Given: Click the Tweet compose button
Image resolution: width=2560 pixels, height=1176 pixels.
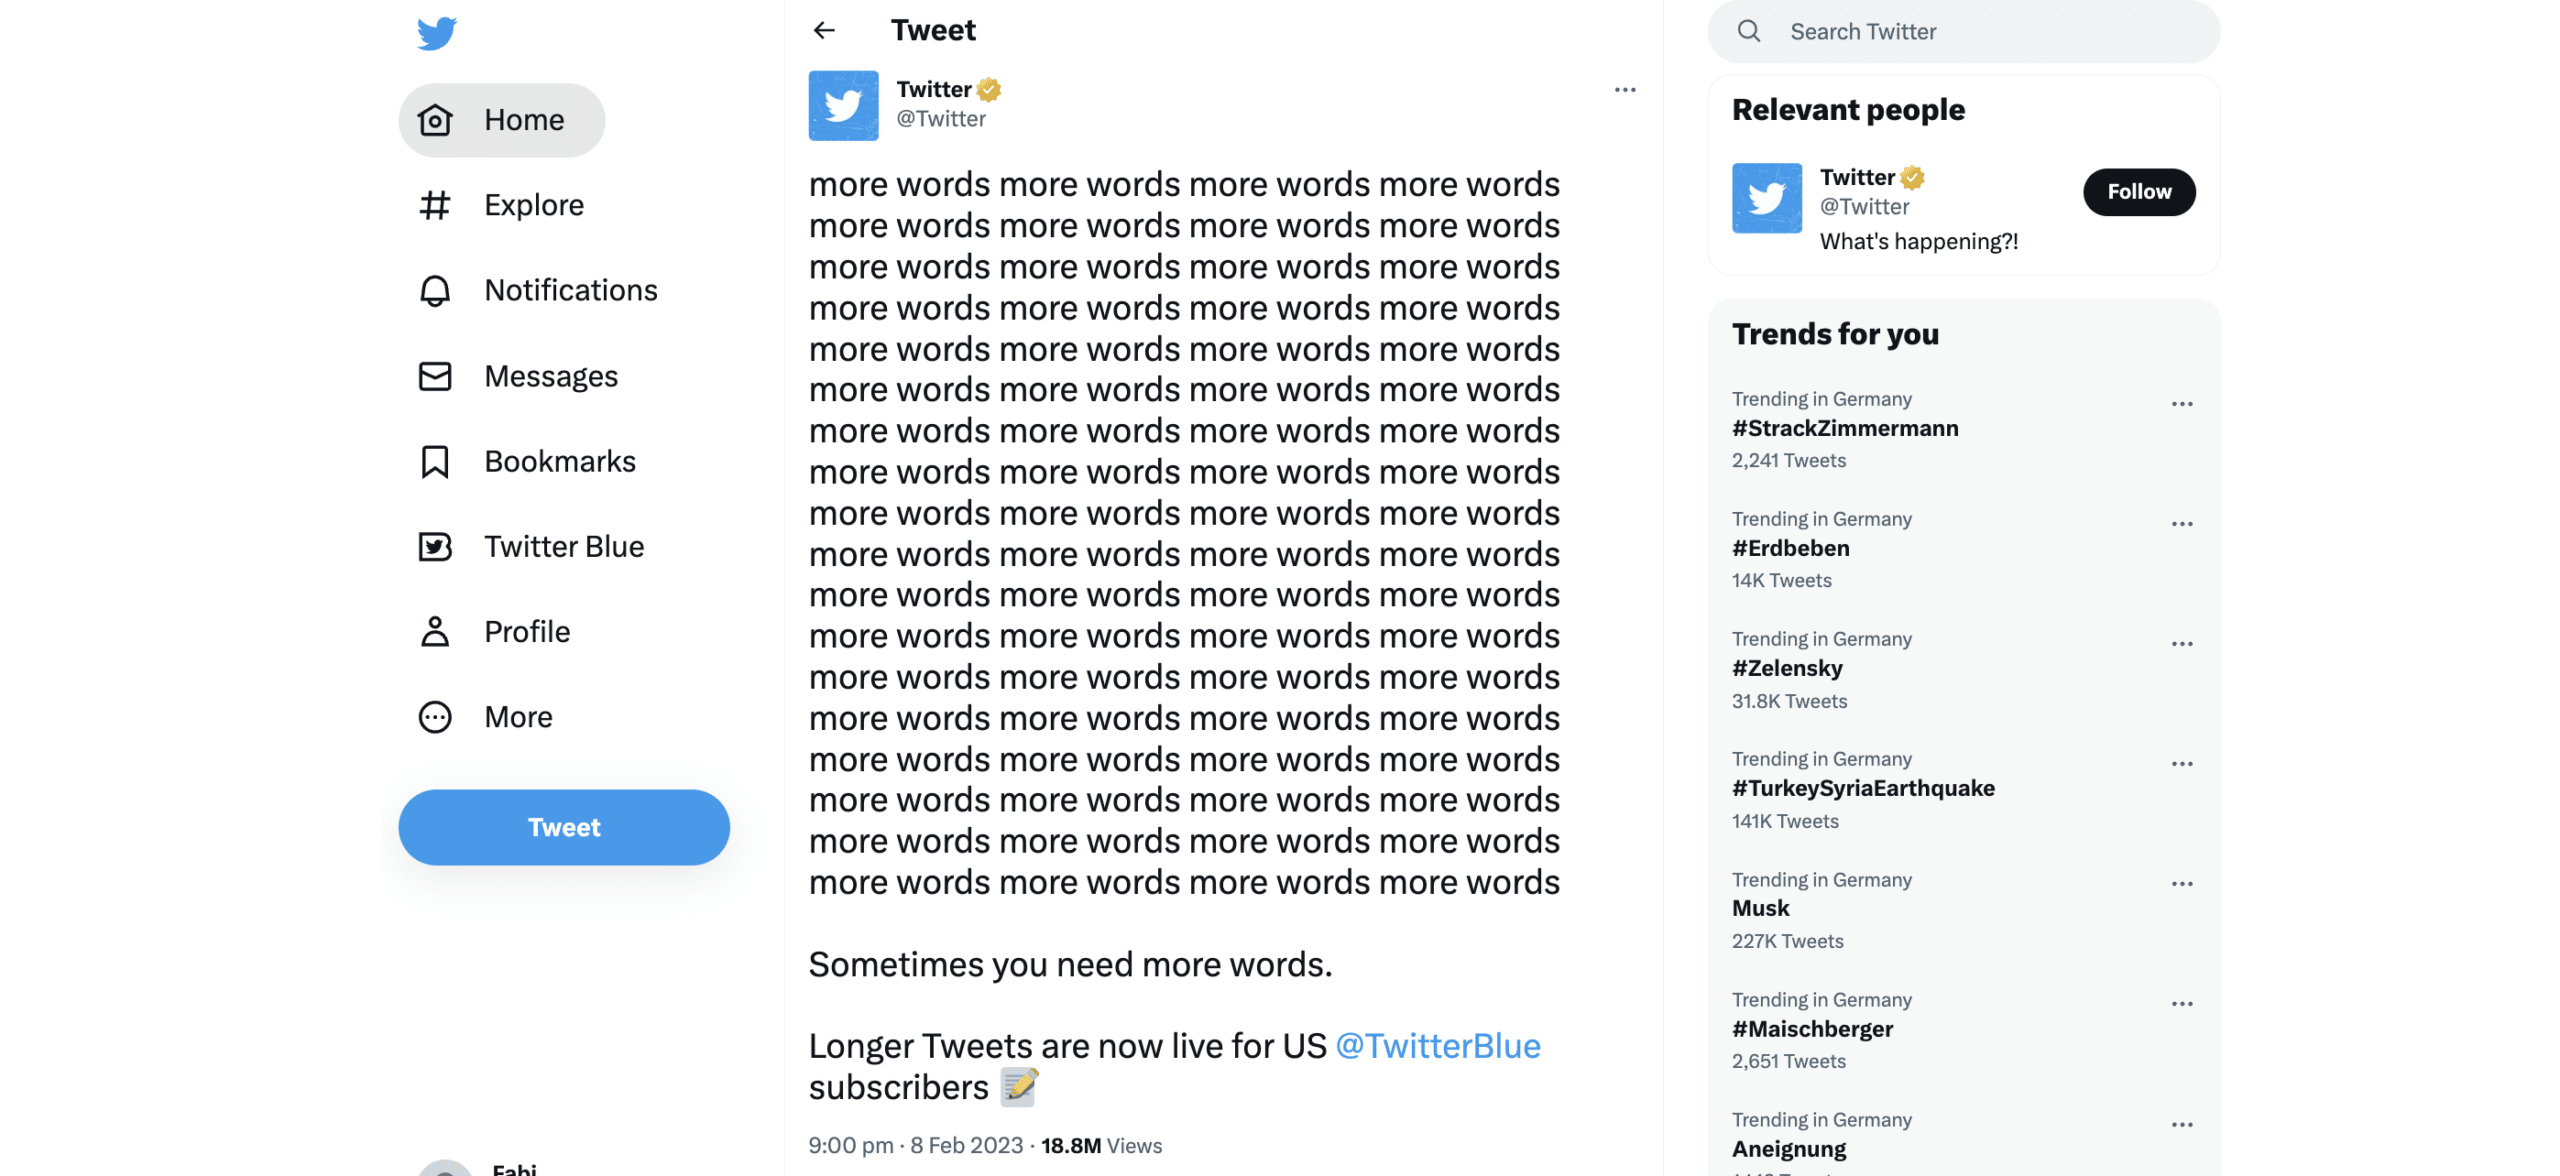Looking at the screenshot, I should 563,826.
